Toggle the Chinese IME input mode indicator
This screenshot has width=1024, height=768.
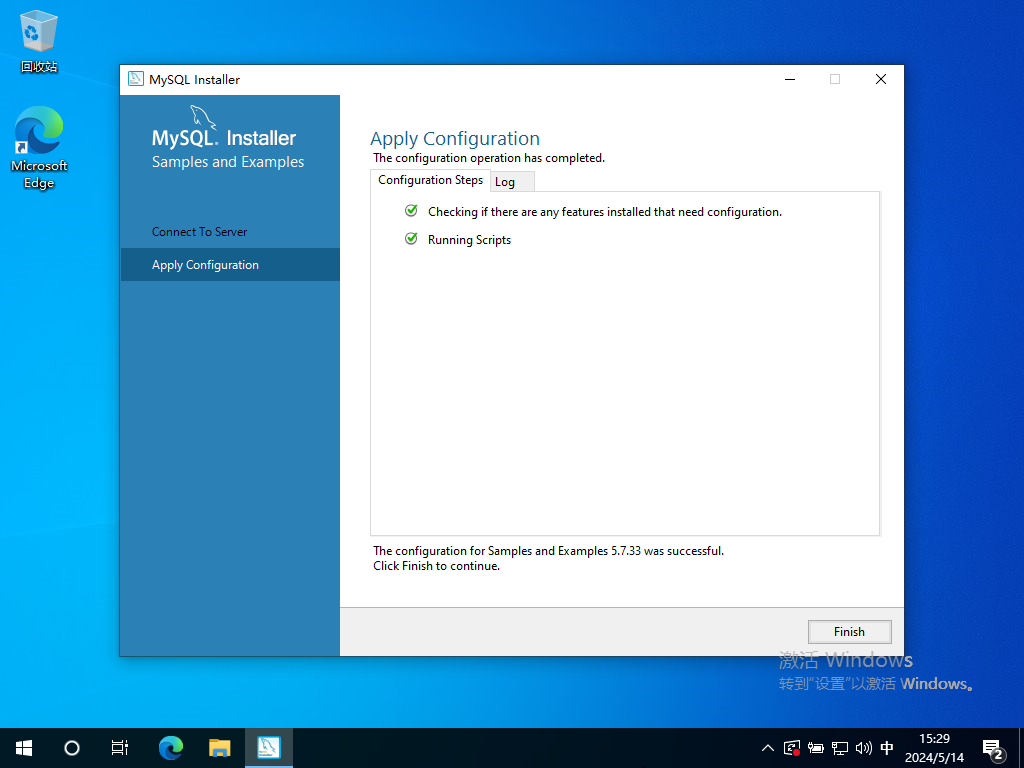tap(887, 748)
